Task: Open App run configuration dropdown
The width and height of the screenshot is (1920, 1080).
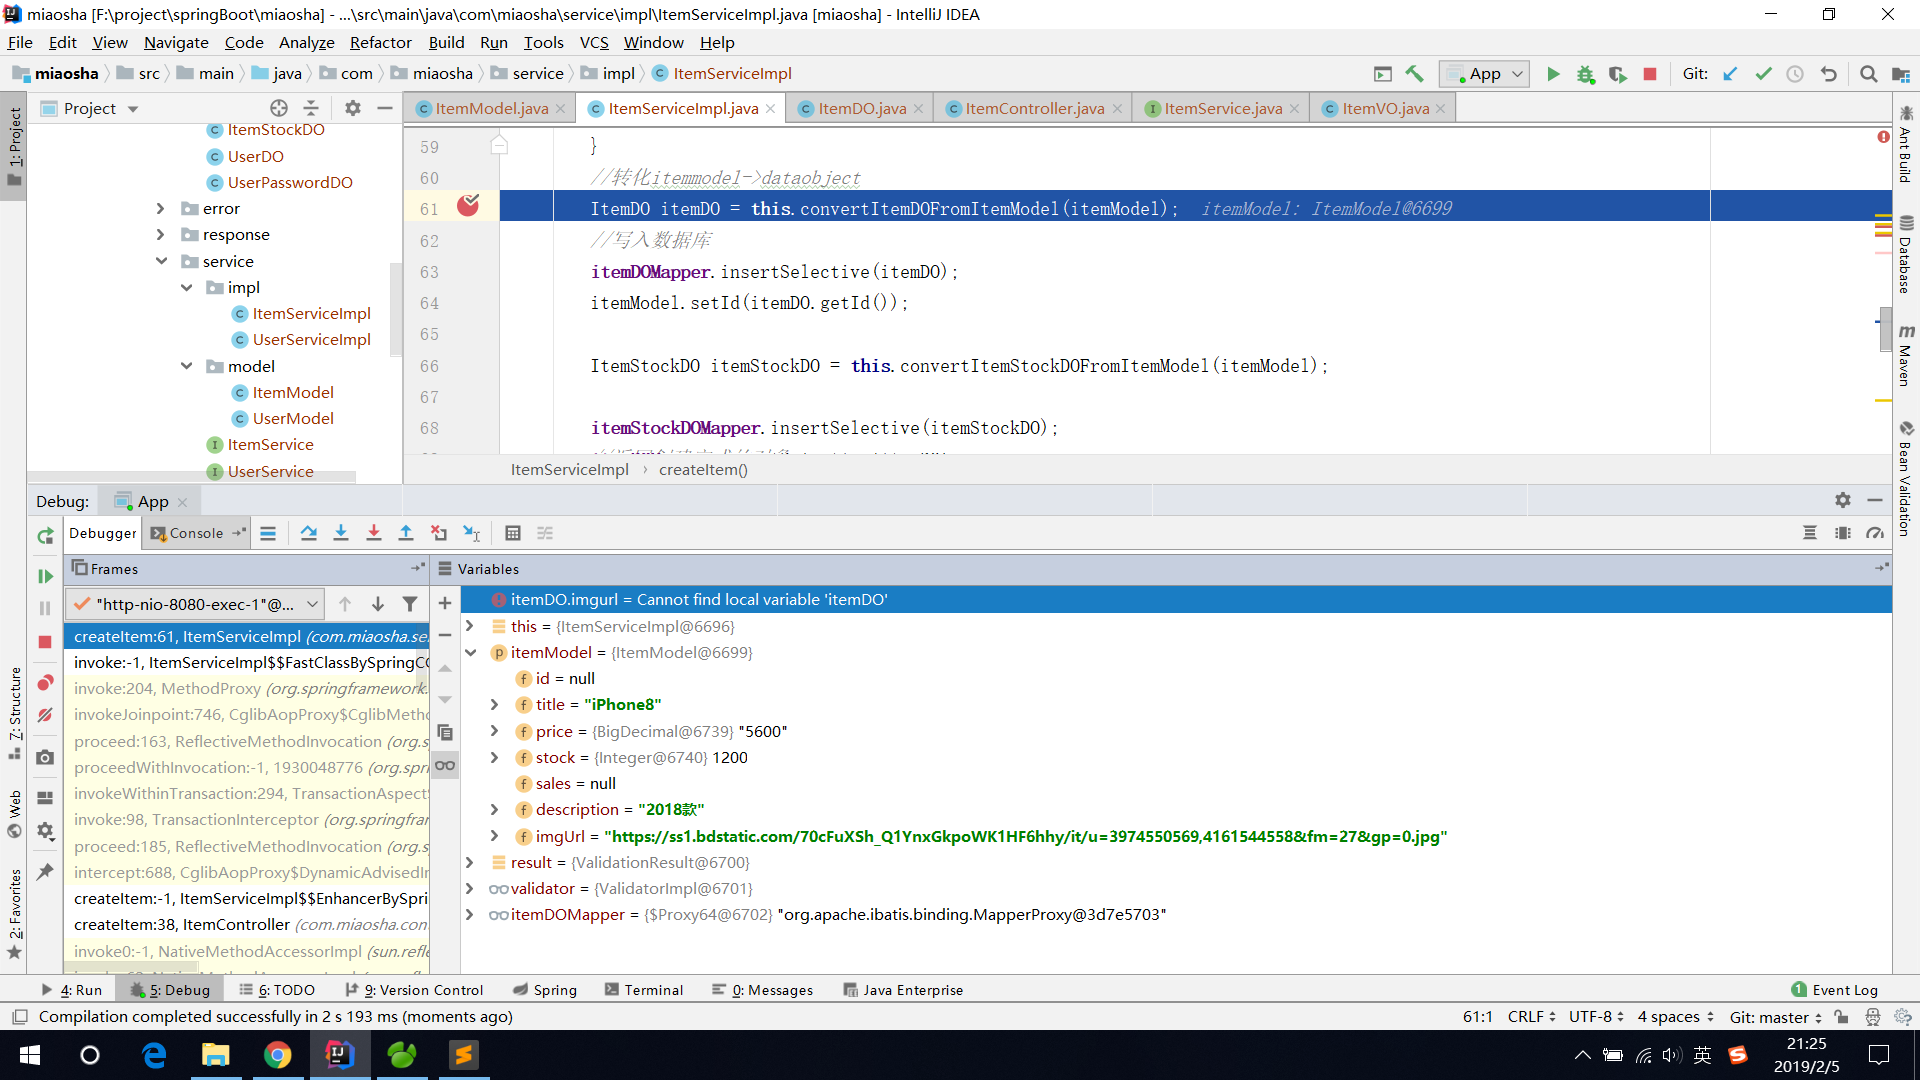Action: [1485, 74]
